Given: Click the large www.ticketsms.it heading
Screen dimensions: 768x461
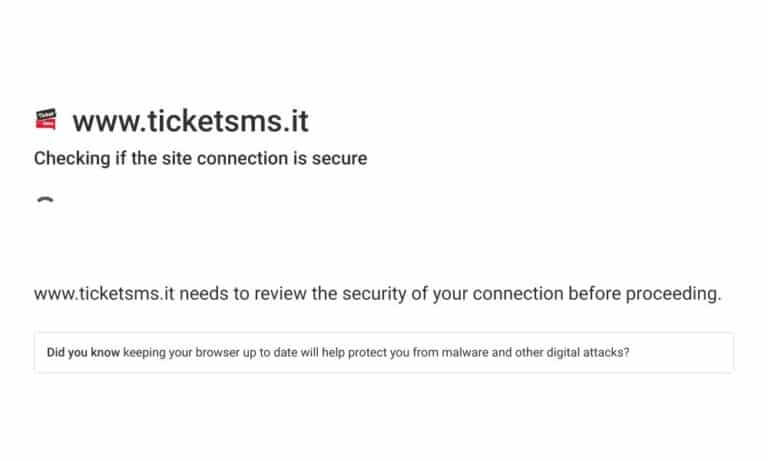Looking at the screenshot, I should click(191, 121).
